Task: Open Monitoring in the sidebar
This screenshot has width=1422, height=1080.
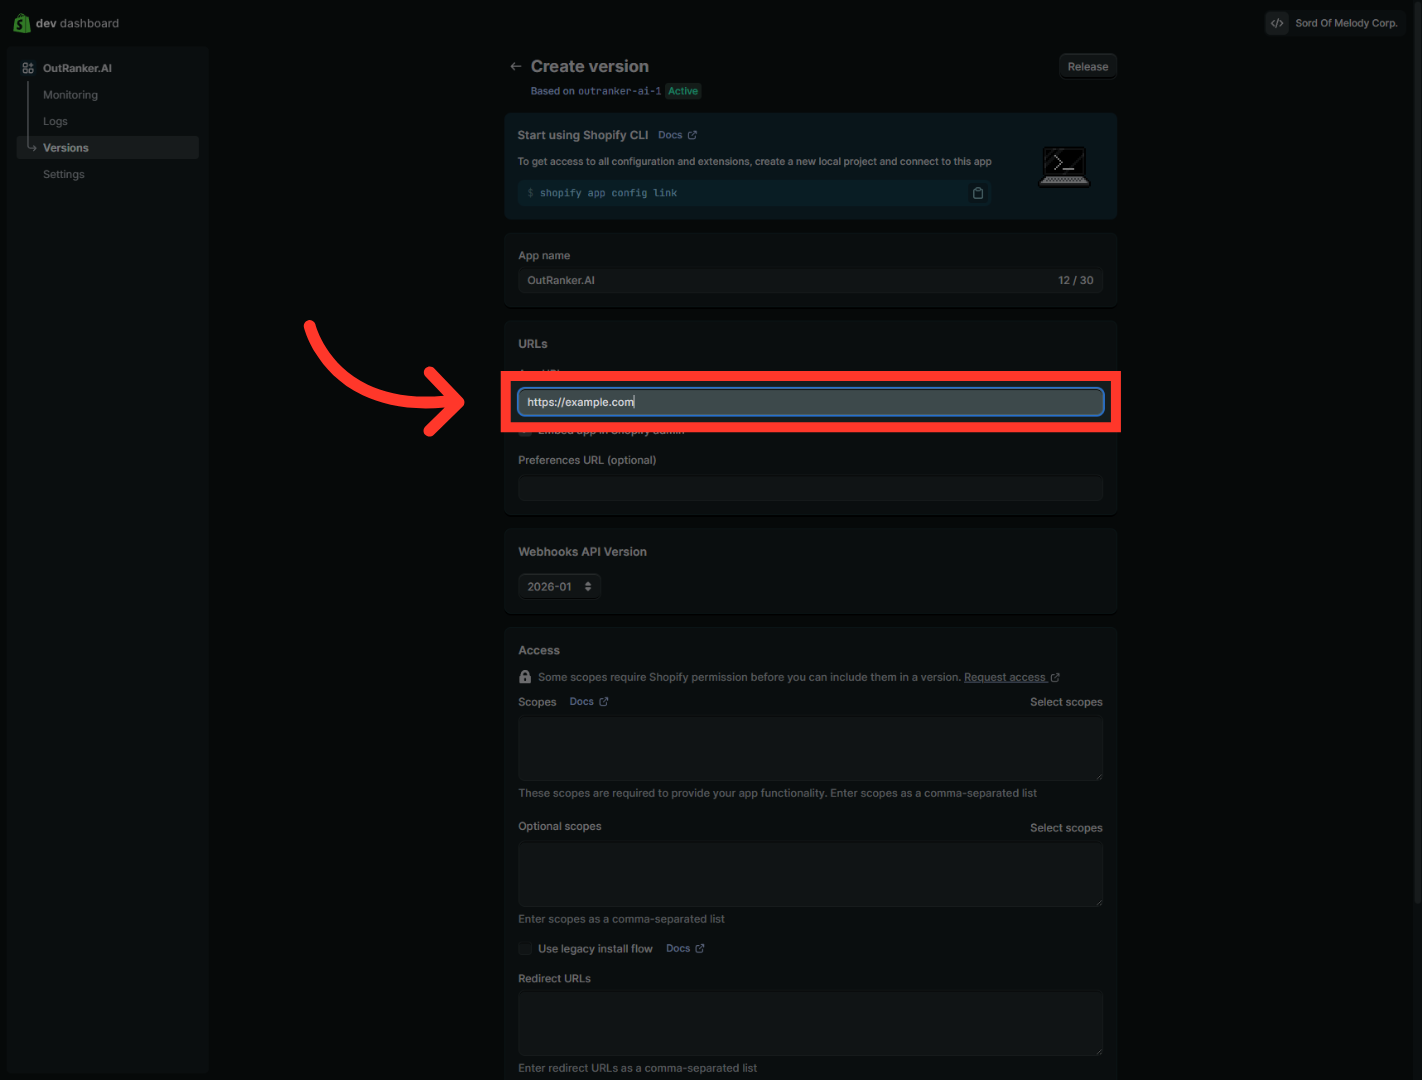Action: pos(70,95)
